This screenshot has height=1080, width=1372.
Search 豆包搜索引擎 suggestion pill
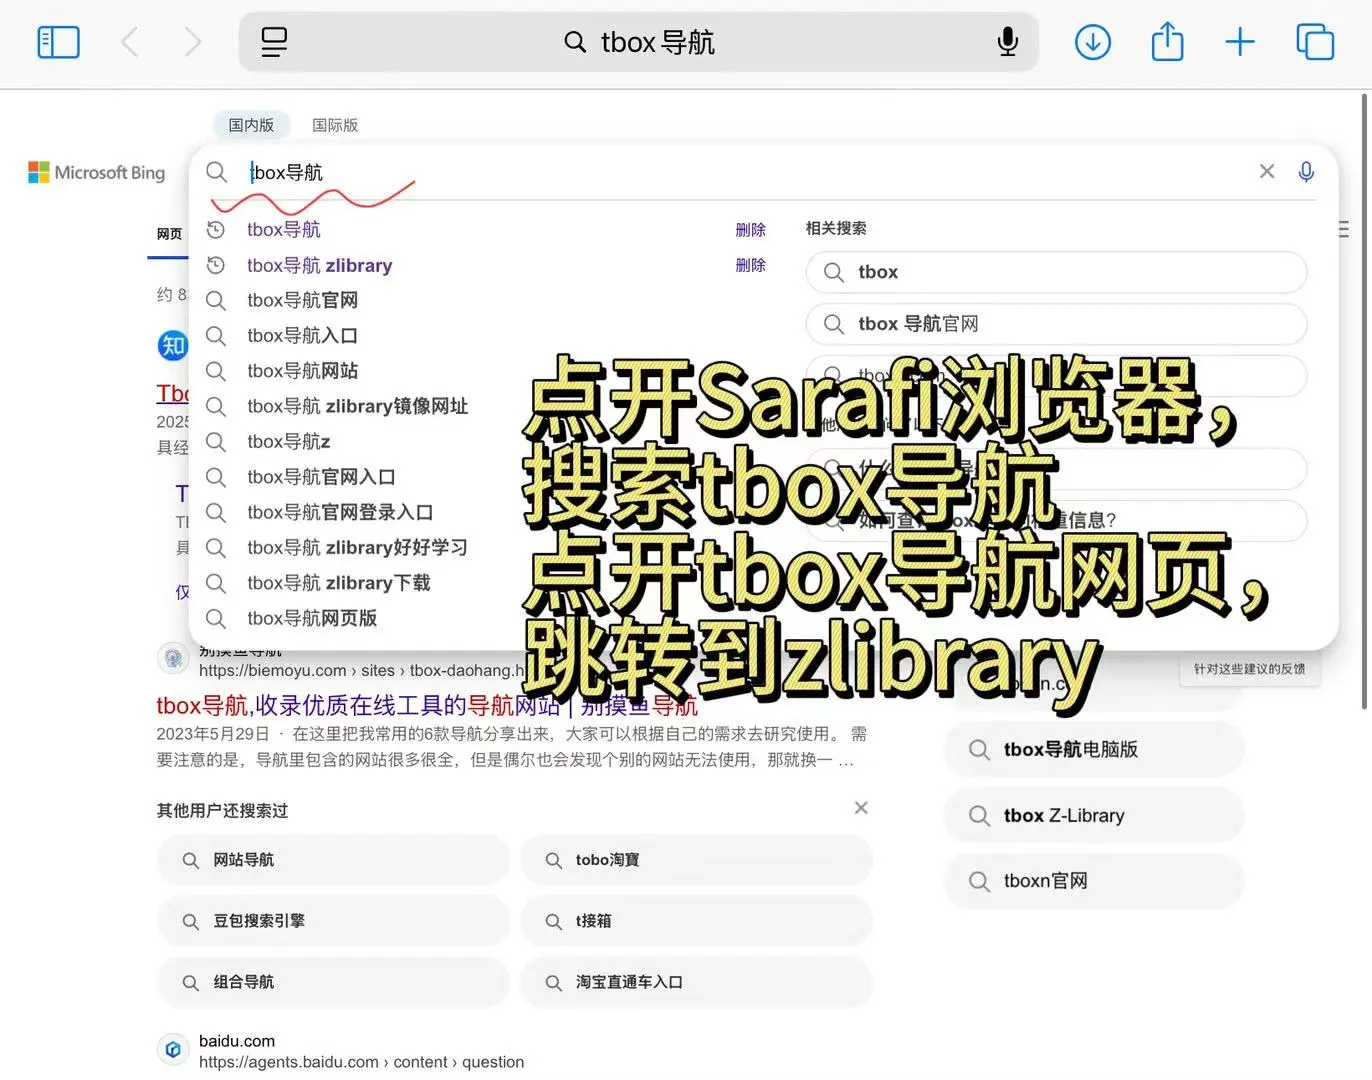point(333,921)
